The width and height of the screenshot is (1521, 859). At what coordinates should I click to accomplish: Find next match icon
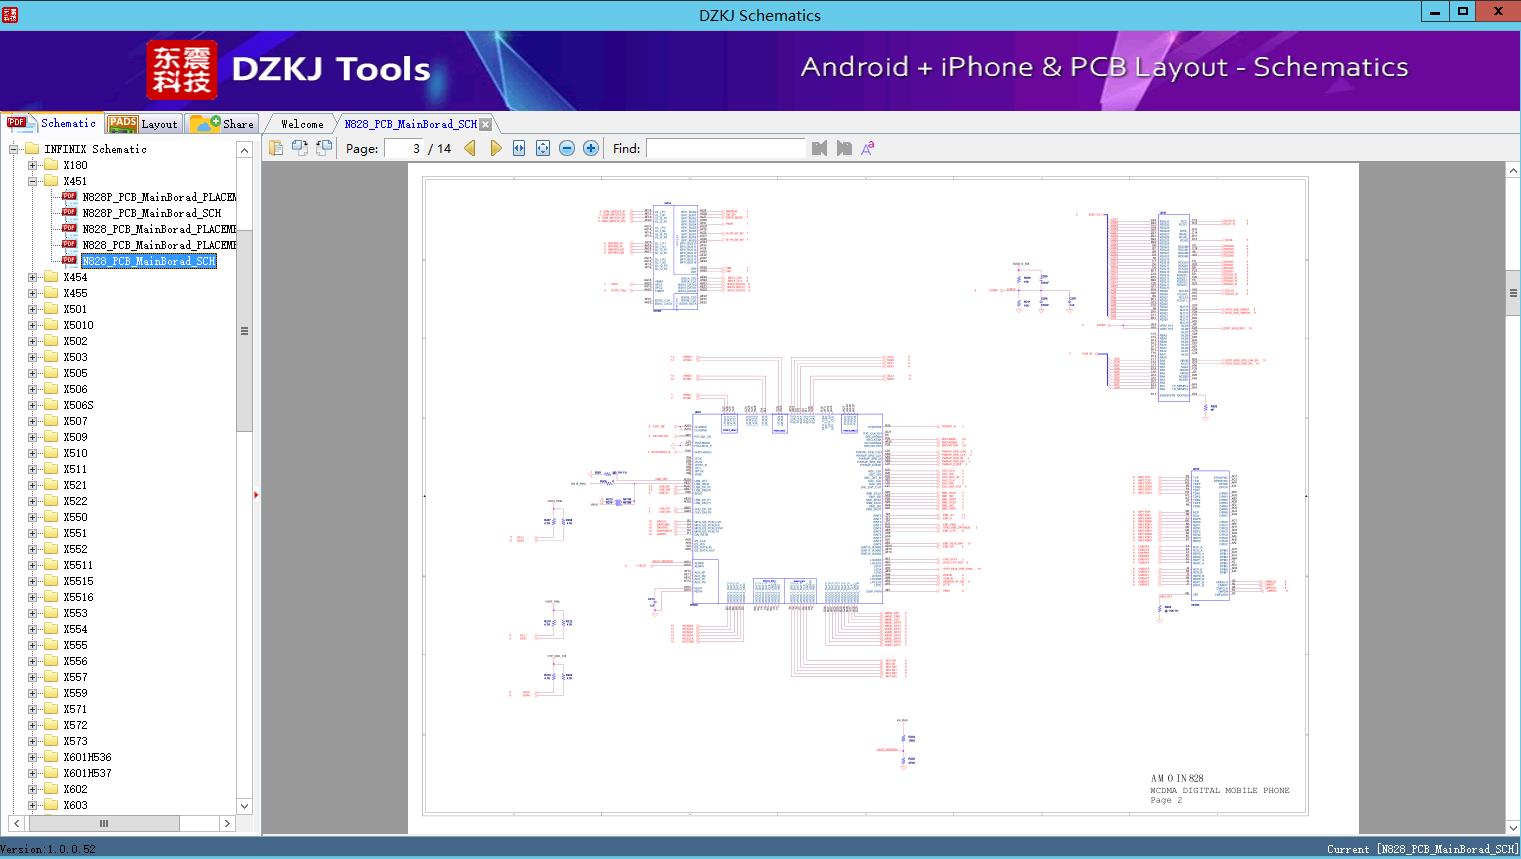click(x=844, y=148)
